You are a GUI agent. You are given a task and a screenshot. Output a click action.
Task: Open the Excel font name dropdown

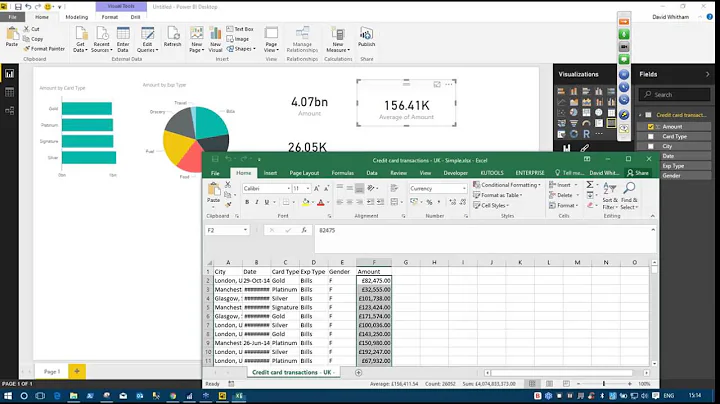(288, 189)
